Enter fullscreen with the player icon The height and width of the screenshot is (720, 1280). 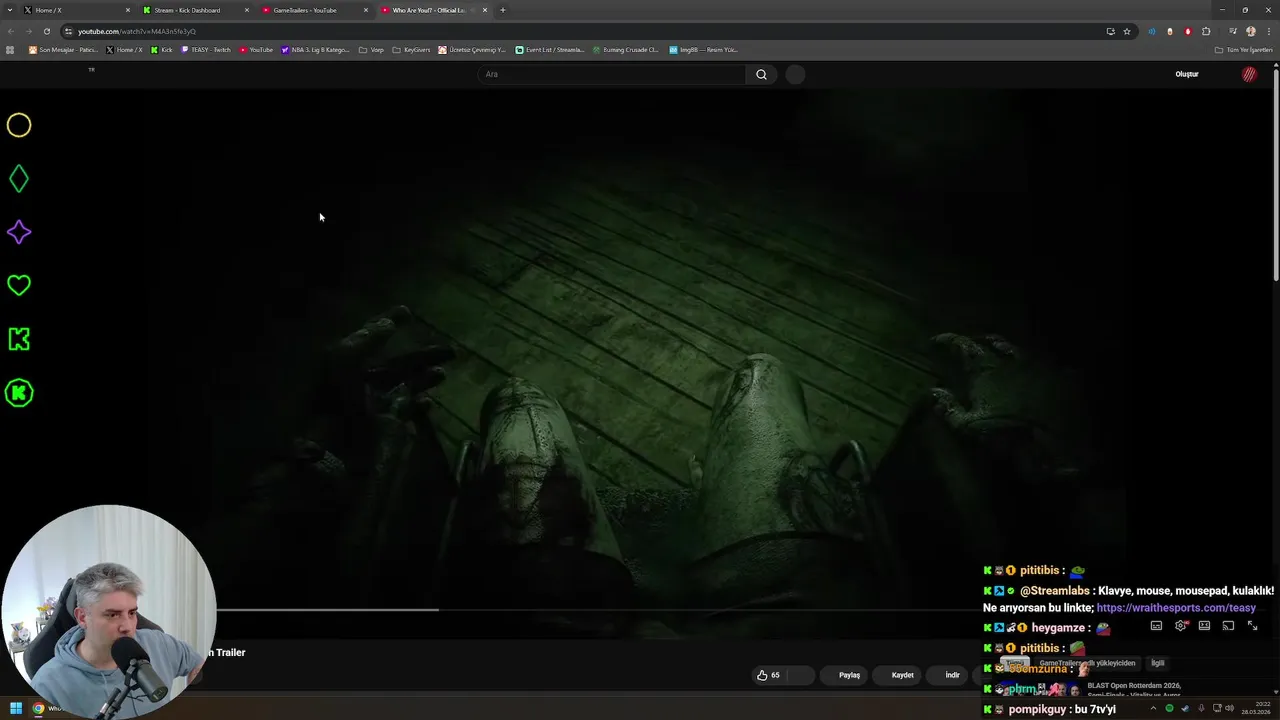(x=1252, y=626)
